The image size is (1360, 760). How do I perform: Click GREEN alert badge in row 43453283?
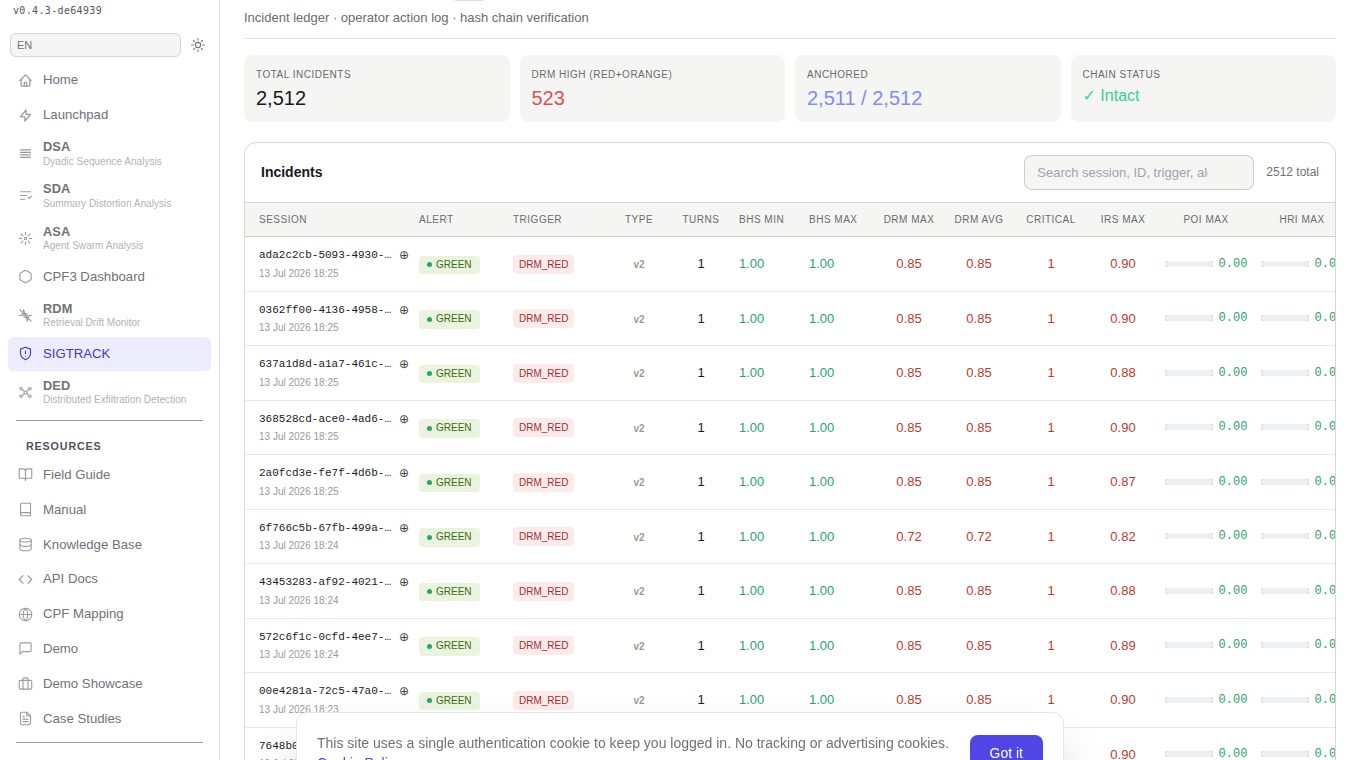[449, 592]
